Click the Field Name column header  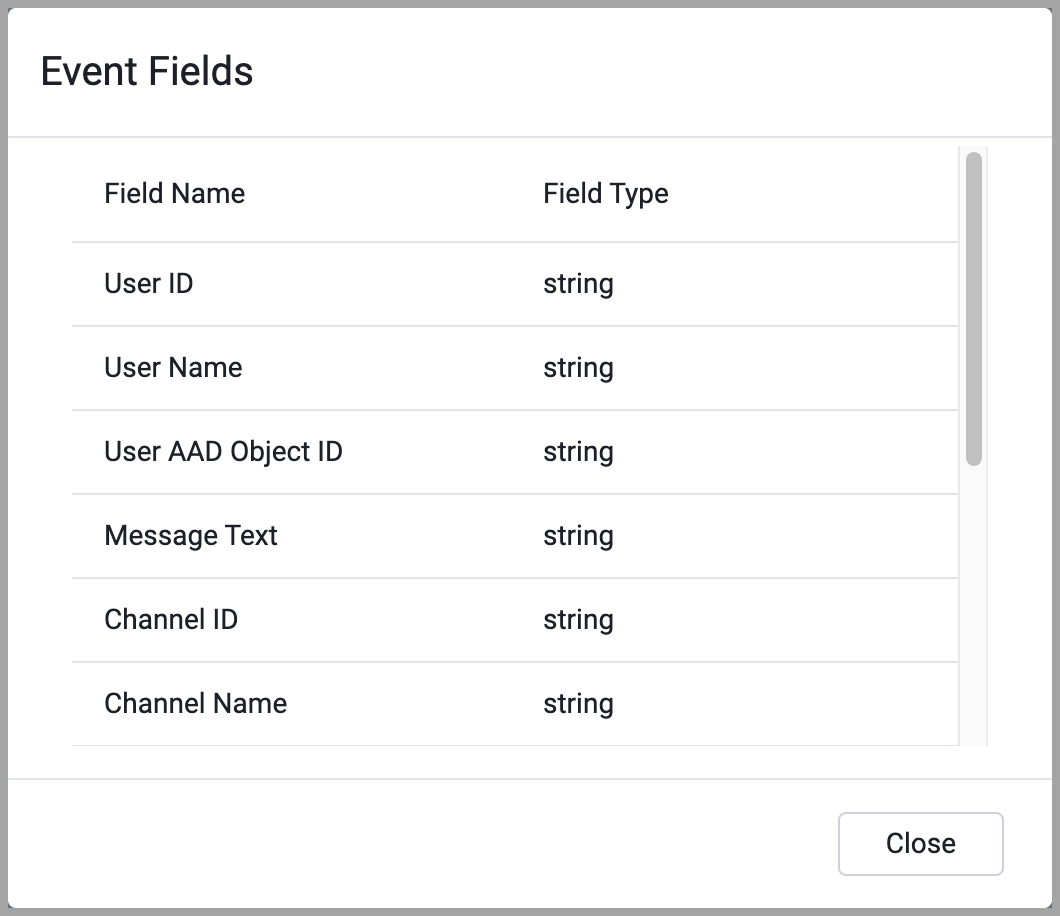[x=174, y=193]
